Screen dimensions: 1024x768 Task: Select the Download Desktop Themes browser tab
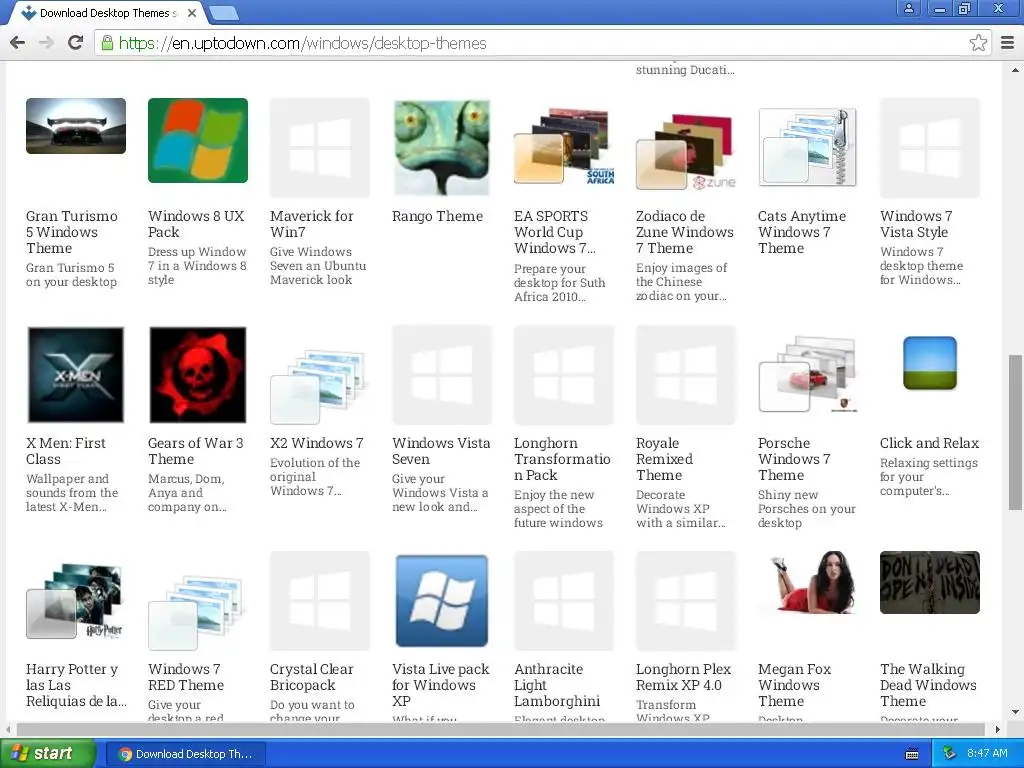[108, 12]
